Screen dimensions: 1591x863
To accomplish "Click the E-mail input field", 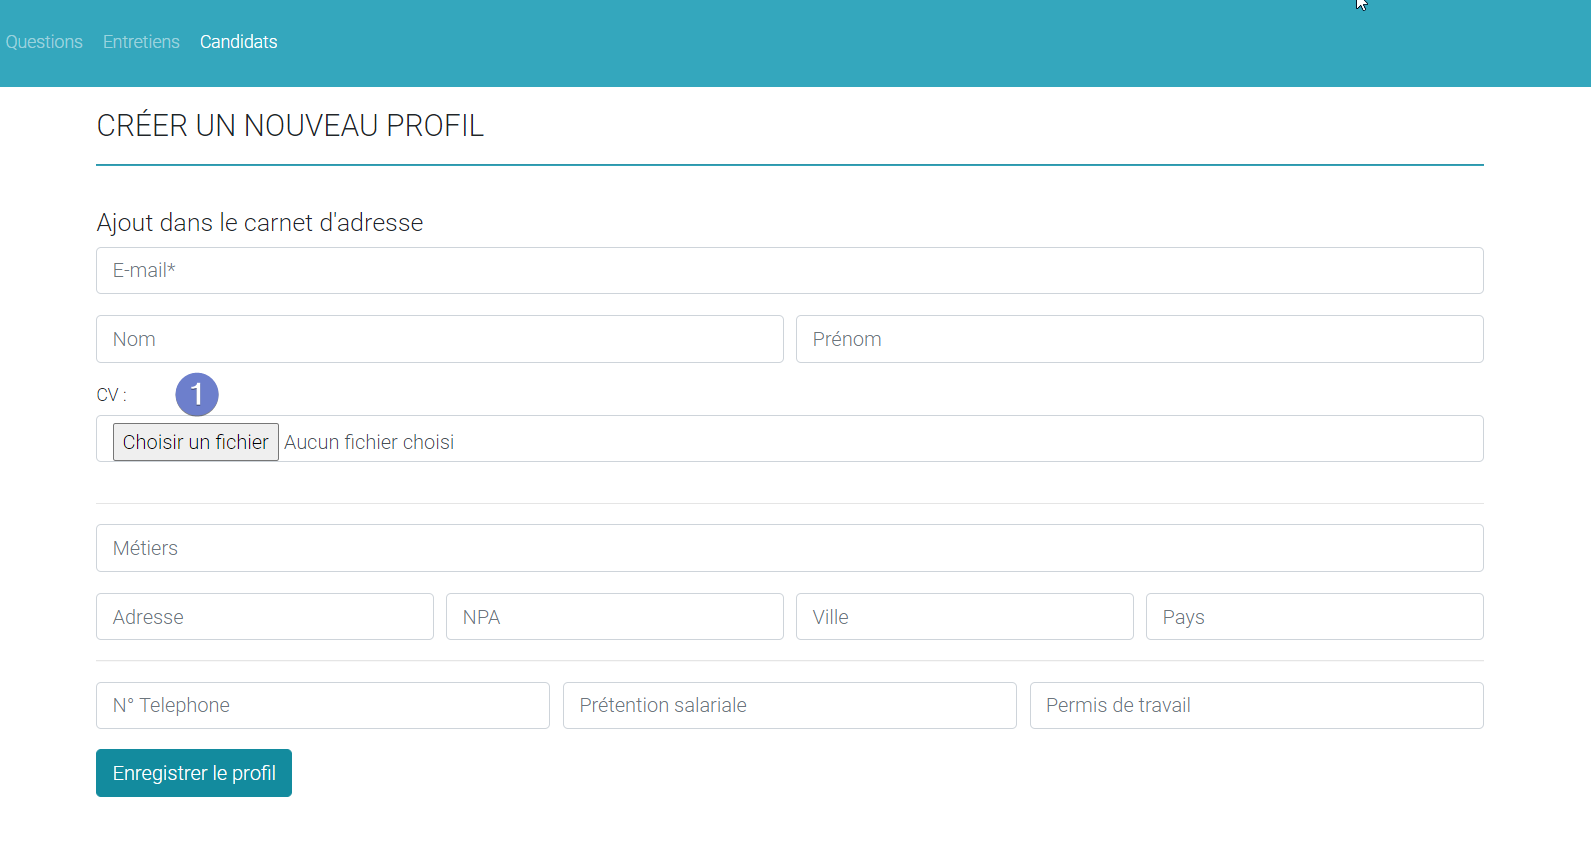I will [x=790, y=271].
